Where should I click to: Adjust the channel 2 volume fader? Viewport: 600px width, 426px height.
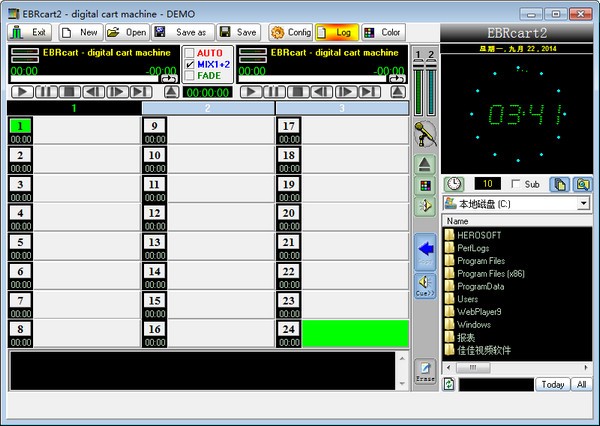(431, 65)
